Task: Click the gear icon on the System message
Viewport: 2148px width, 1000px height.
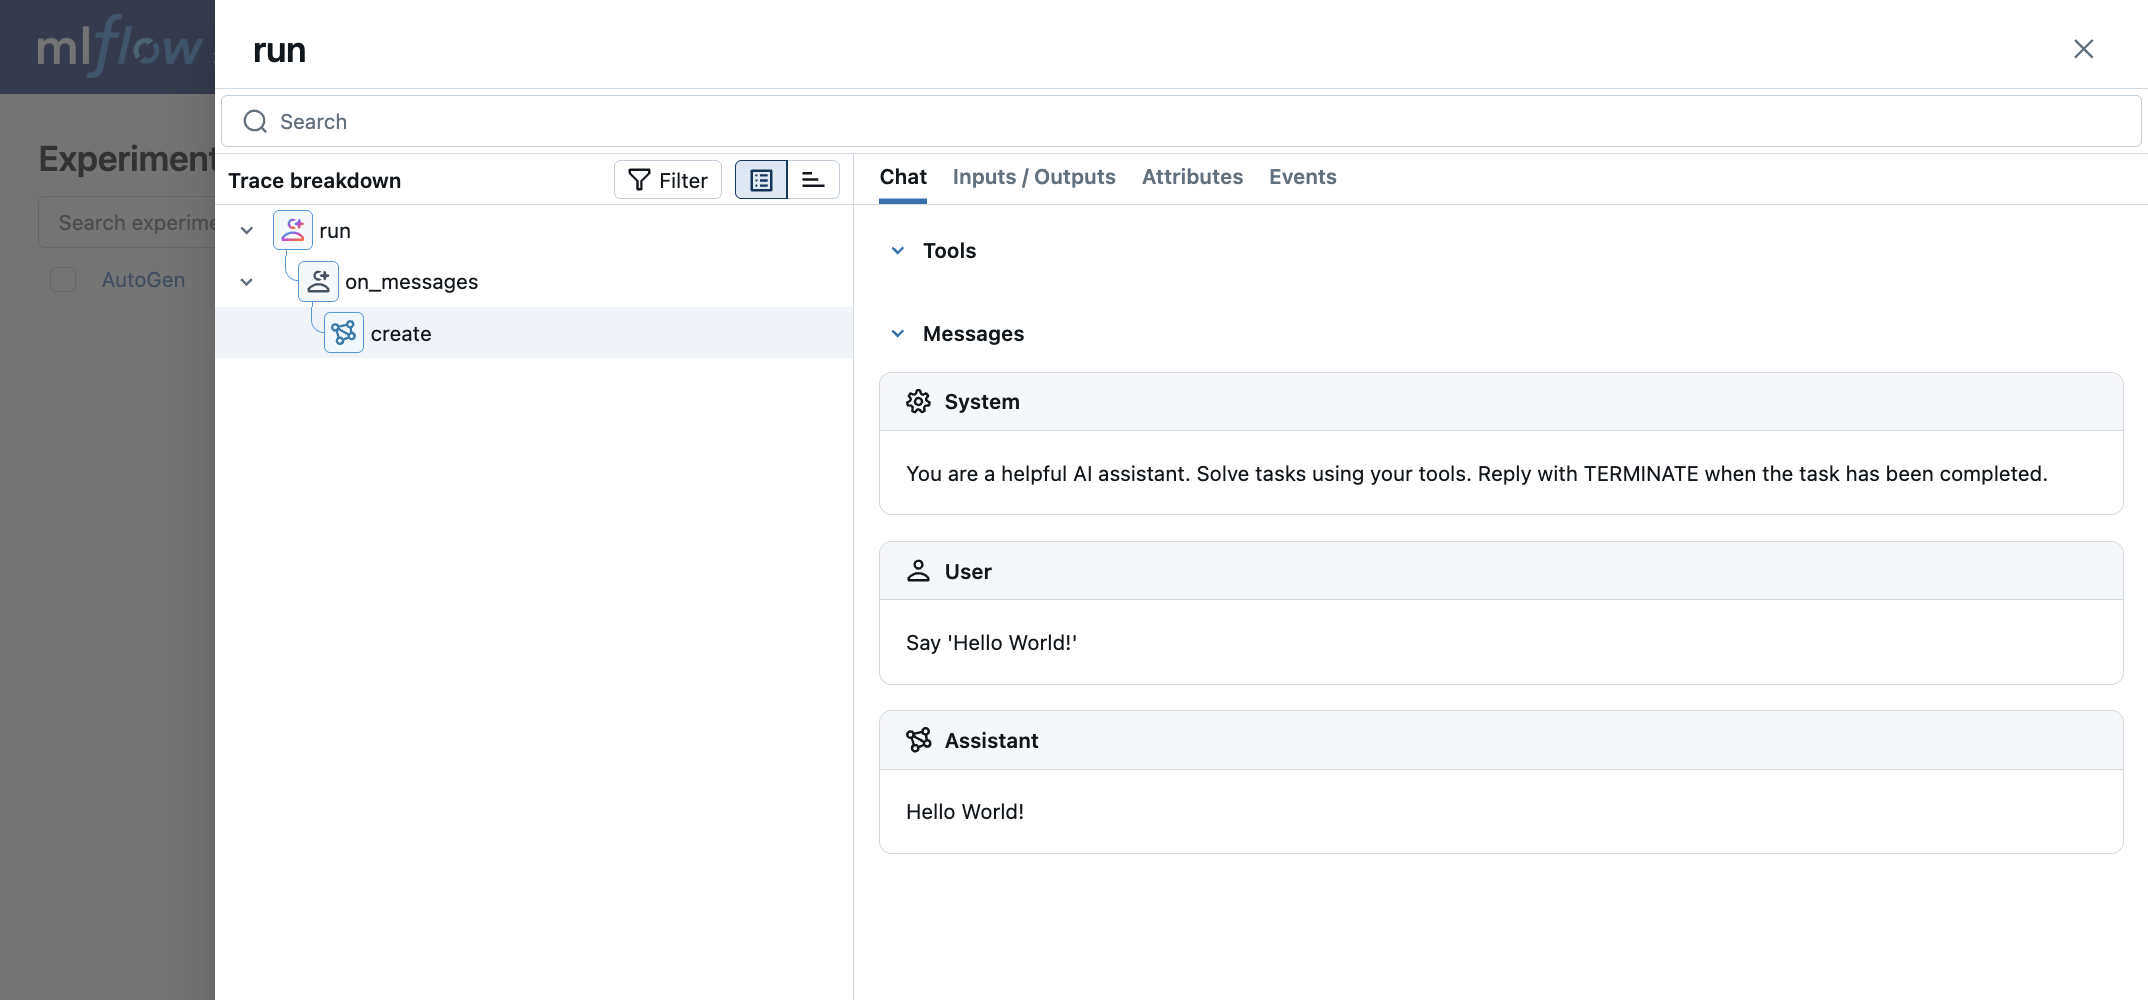Action: [917, 401]
